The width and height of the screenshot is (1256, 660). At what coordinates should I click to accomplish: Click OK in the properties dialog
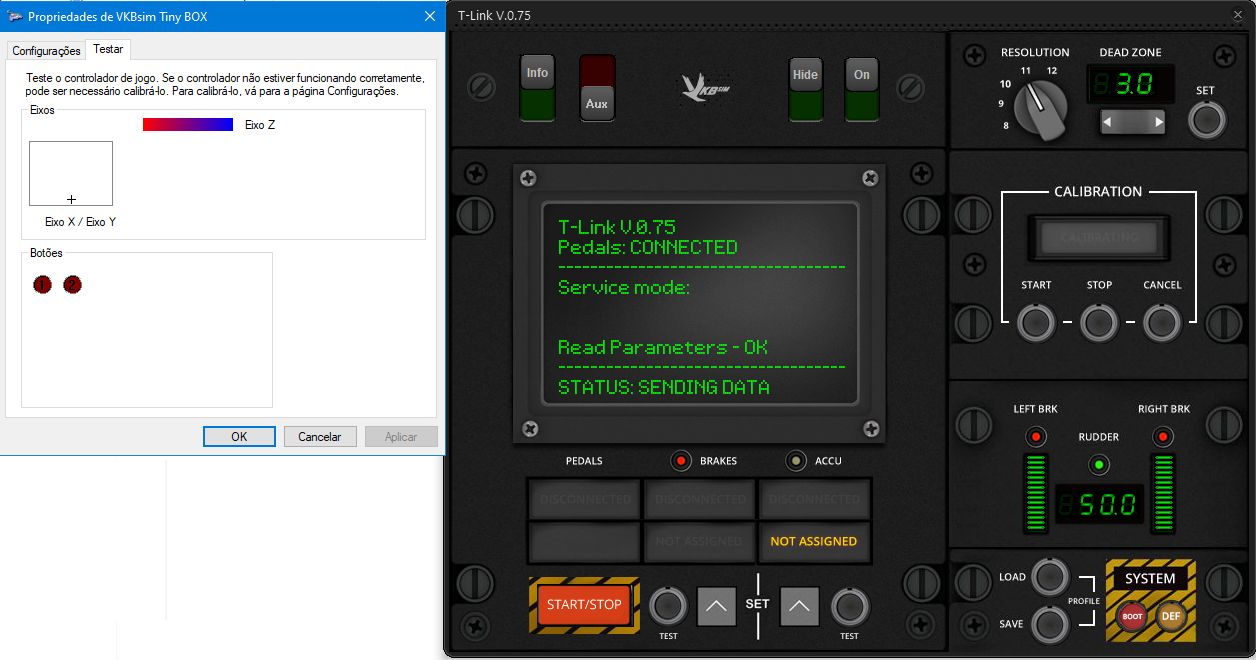(x=239, y=437)
